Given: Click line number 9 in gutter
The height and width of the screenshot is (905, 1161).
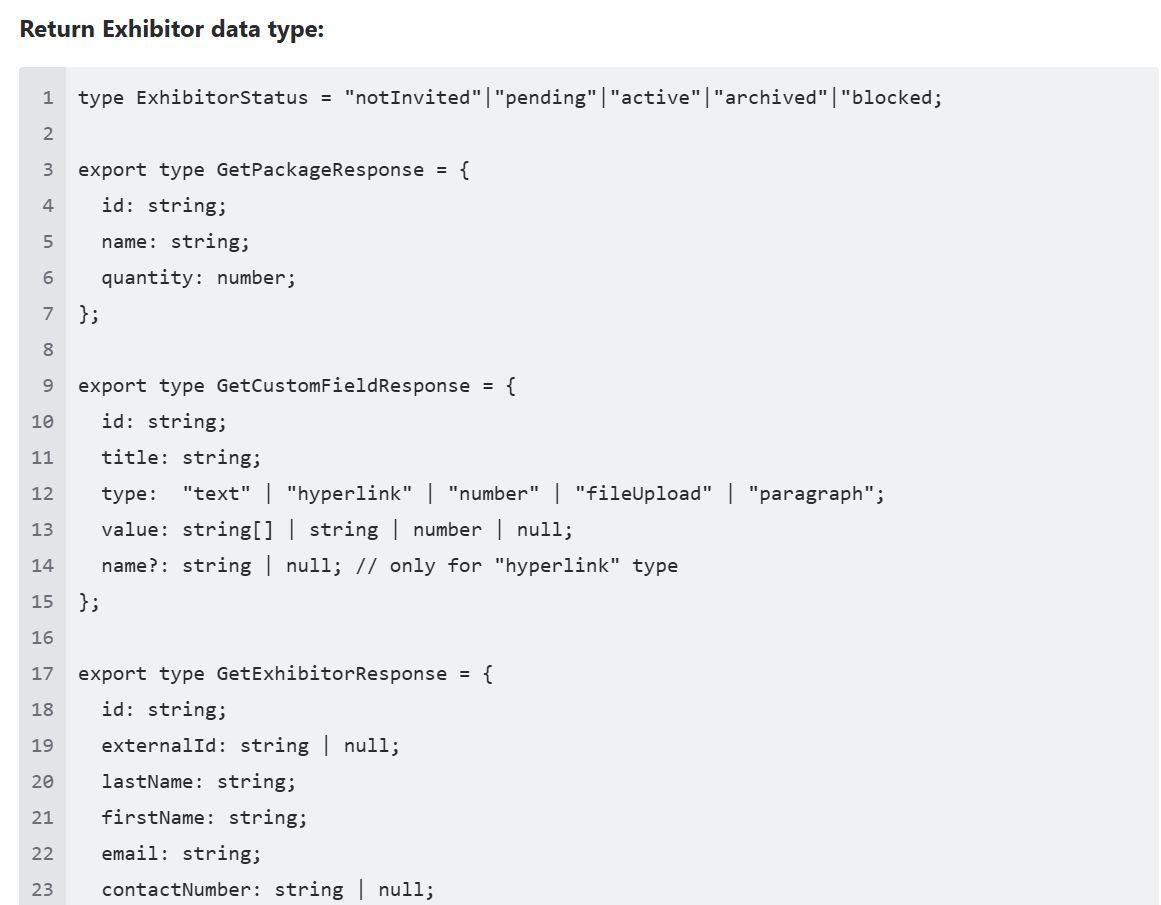Looking at the screenshot, I should [48, 386].
